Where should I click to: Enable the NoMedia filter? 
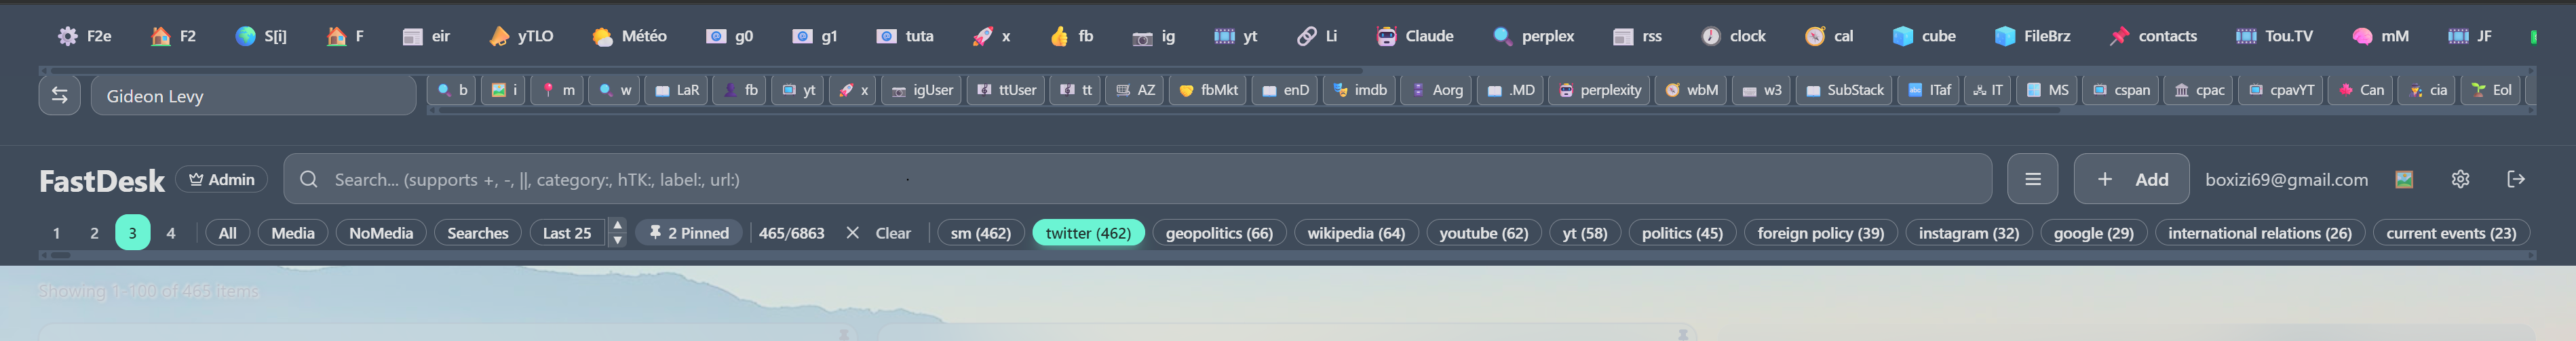(380, 233)
